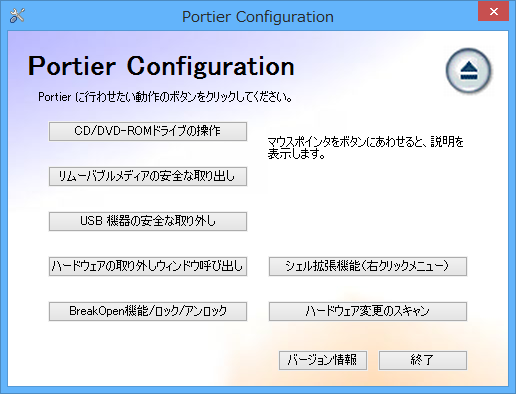Click the title bar text Portier Configuration
The width and height of the screenshot is (516, 394).
(258, 17)
